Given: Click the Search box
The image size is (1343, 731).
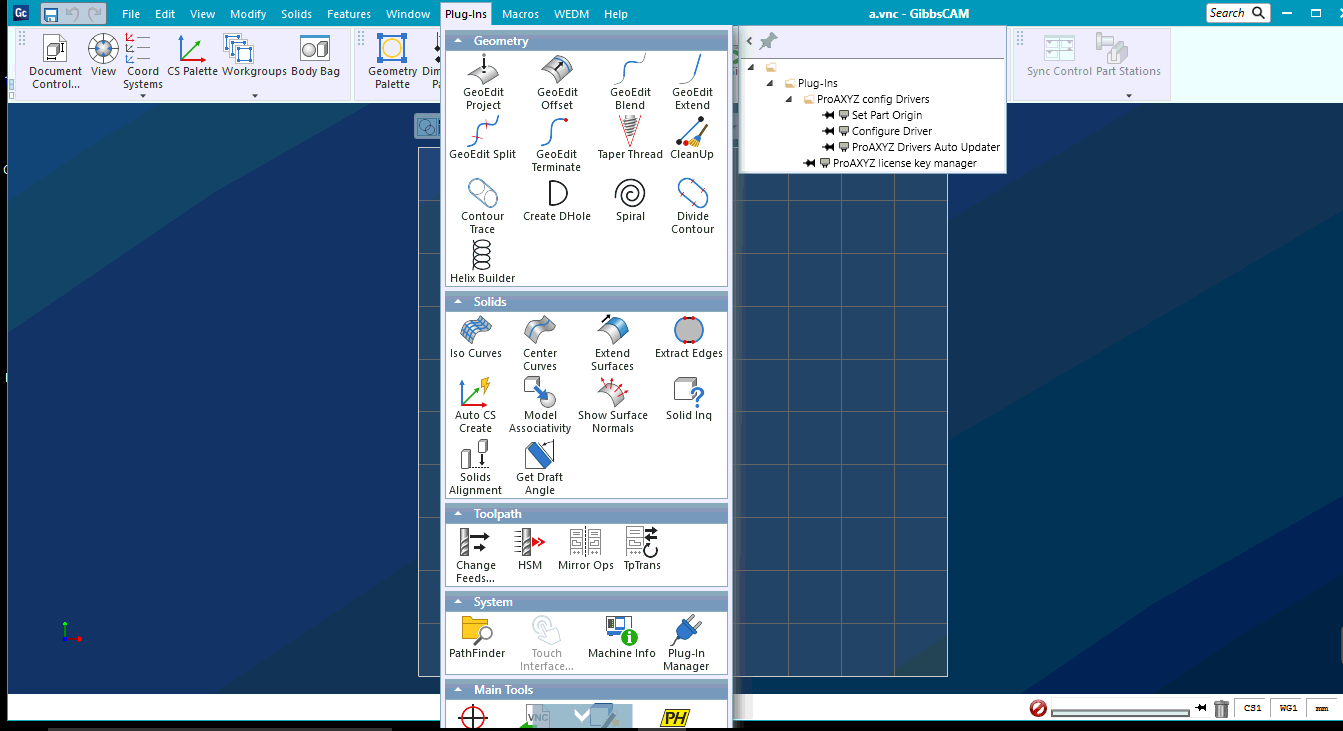Looking at the screenshot, I should tap(1238, 13).
